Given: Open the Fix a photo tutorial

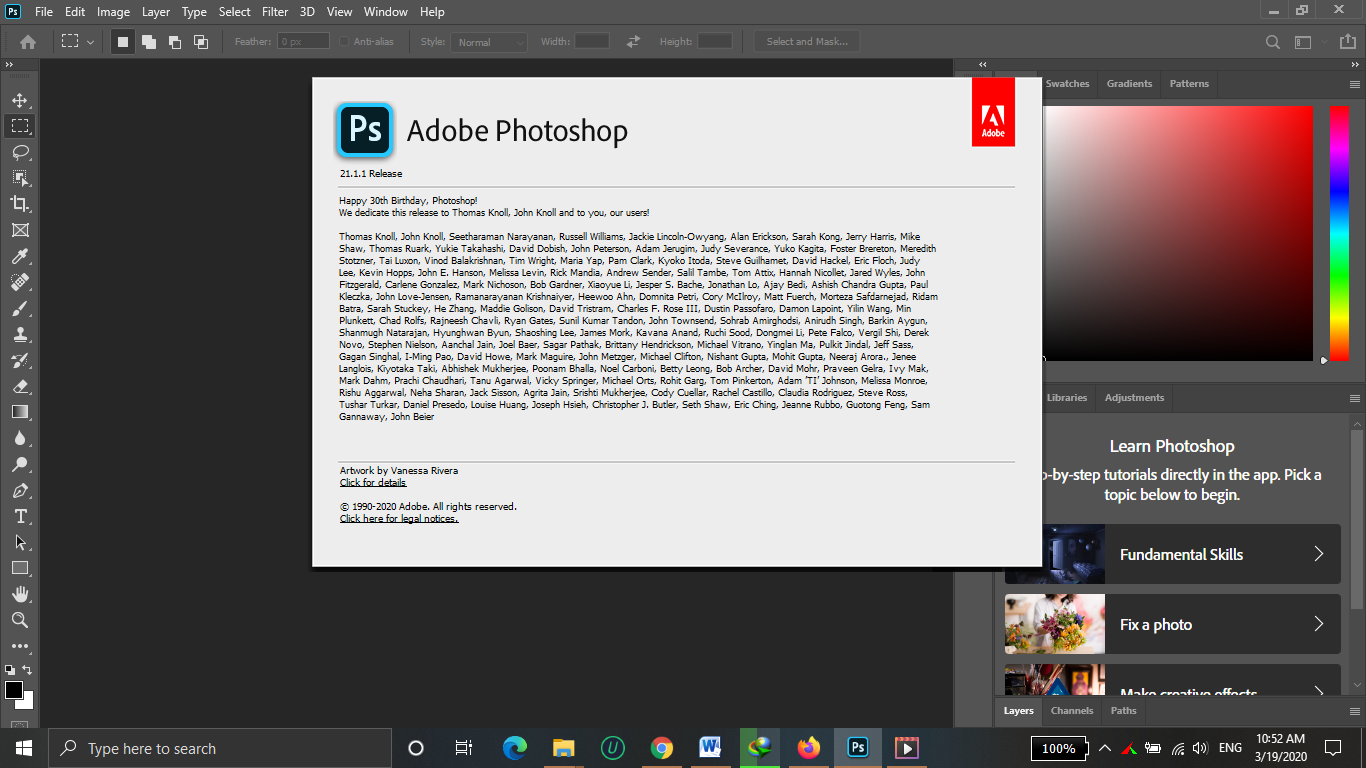Looking at the screenshot, I should pyautogui.click(x=1173, y=624).
